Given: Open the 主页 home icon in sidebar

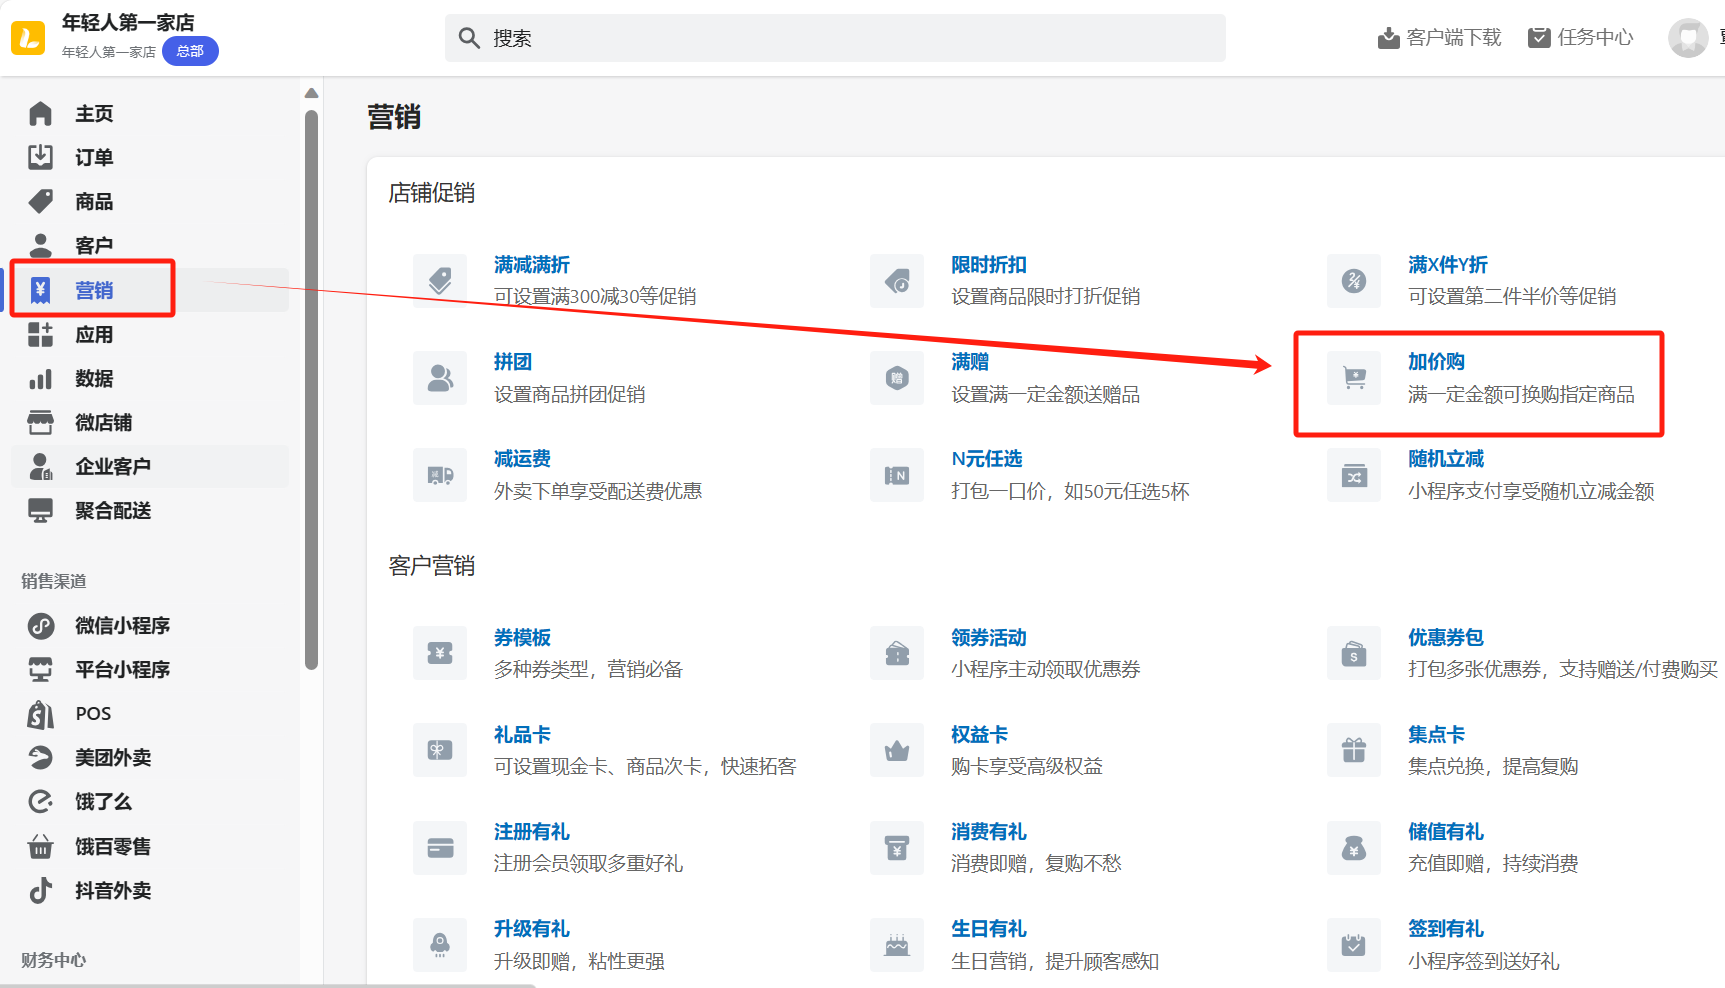Looking at the screenshot, I should pyautogui.click(x=40, y=114).
